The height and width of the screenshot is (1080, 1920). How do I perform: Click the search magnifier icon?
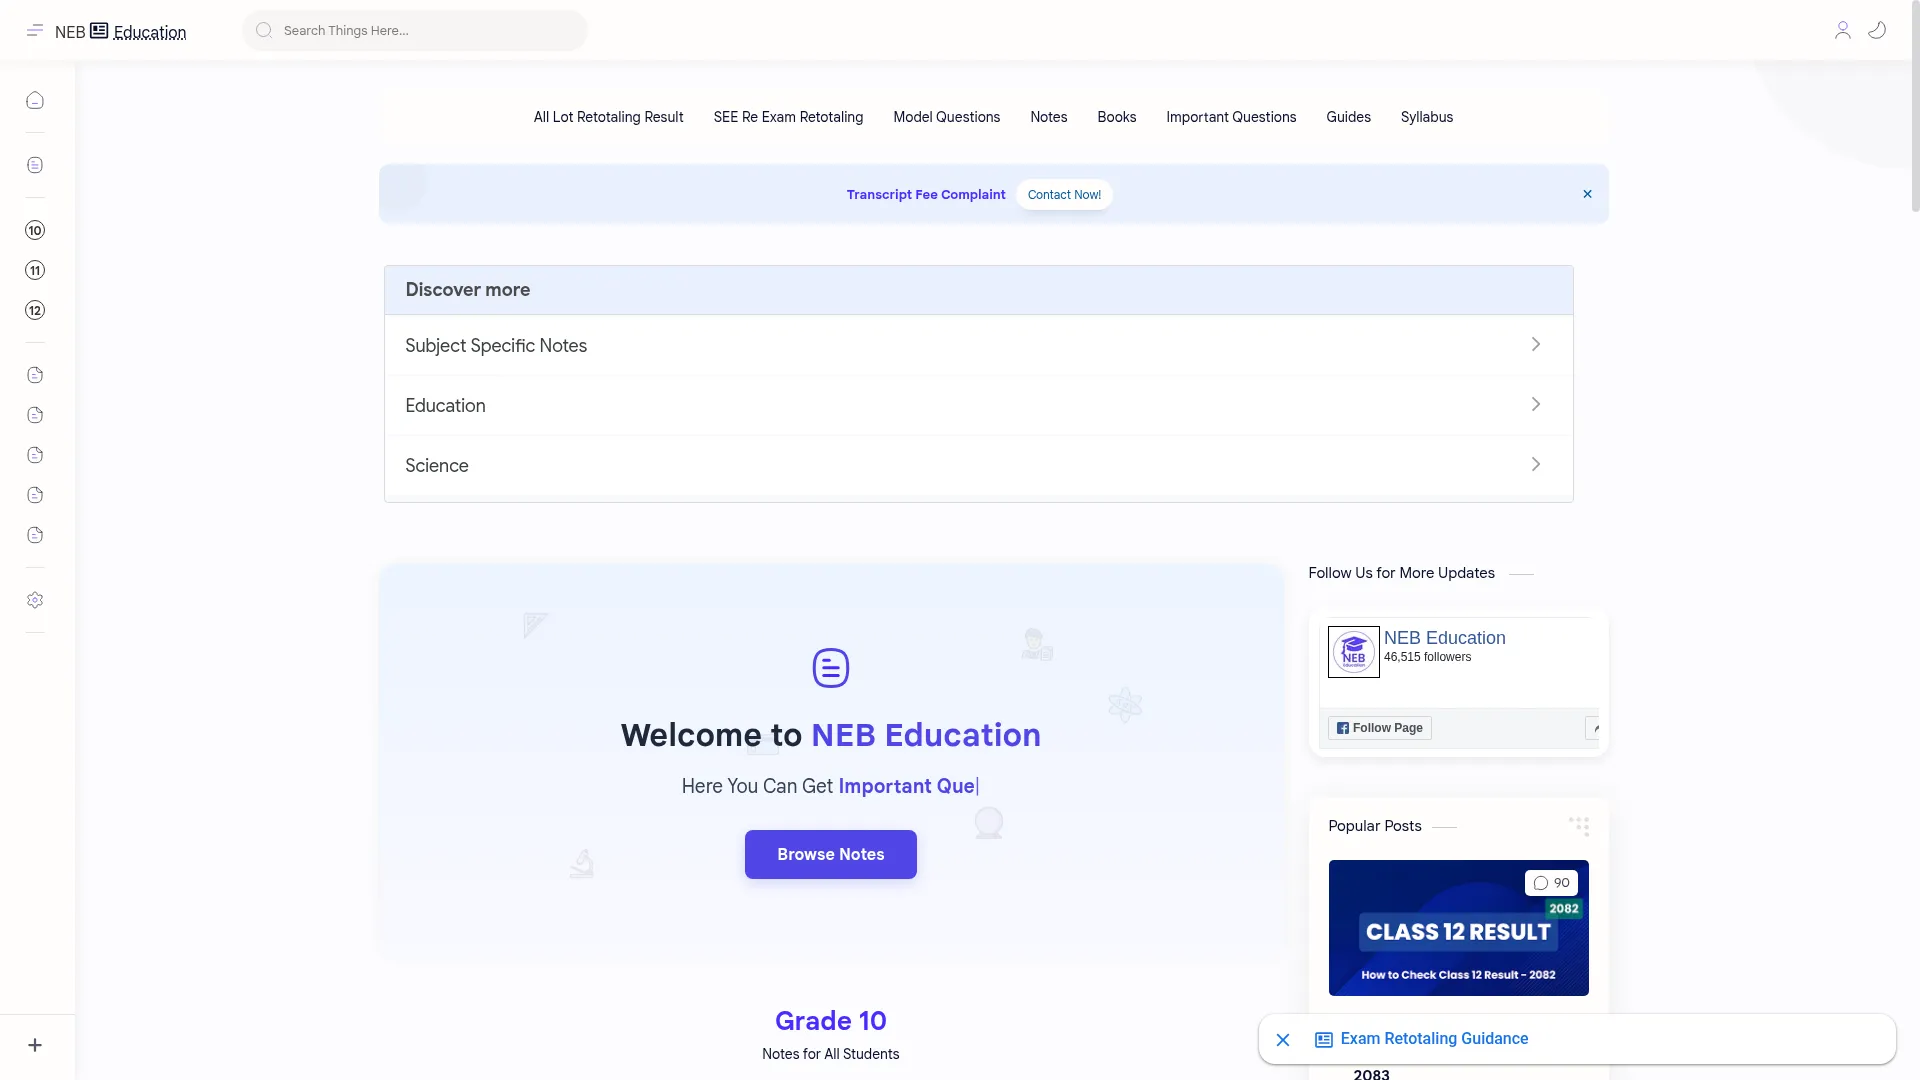[x=264, y=31]
